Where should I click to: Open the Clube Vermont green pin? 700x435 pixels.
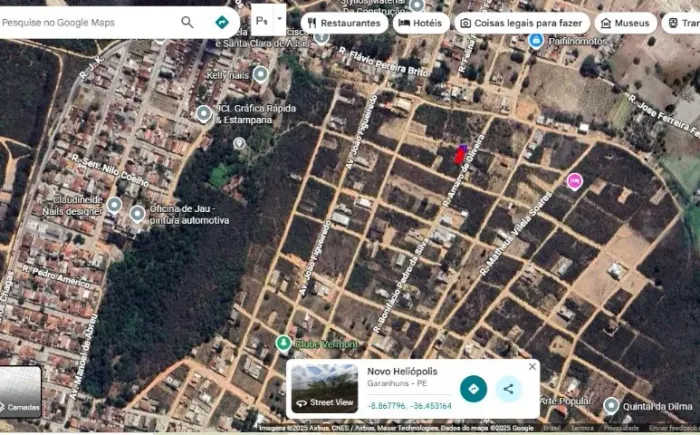pos(283,343)
